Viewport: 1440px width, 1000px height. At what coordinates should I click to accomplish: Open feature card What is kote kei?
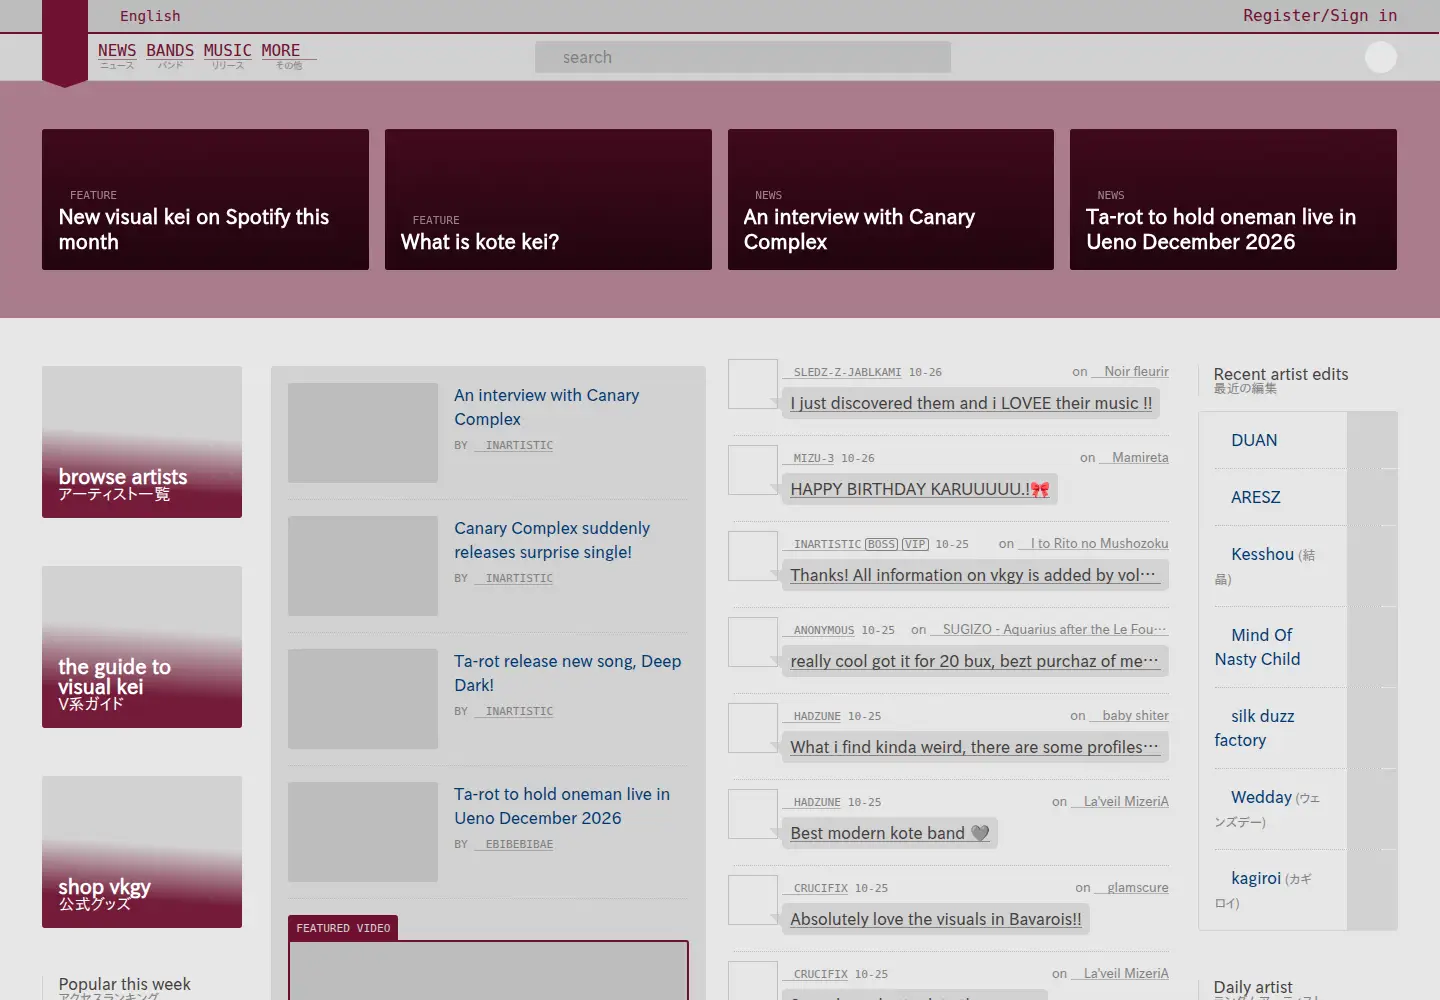click(548, 199)
